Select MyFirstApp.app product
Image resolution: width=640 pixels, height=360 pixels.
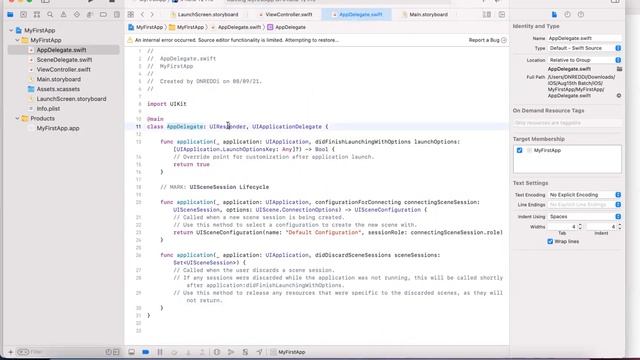[x=58, y=128]
